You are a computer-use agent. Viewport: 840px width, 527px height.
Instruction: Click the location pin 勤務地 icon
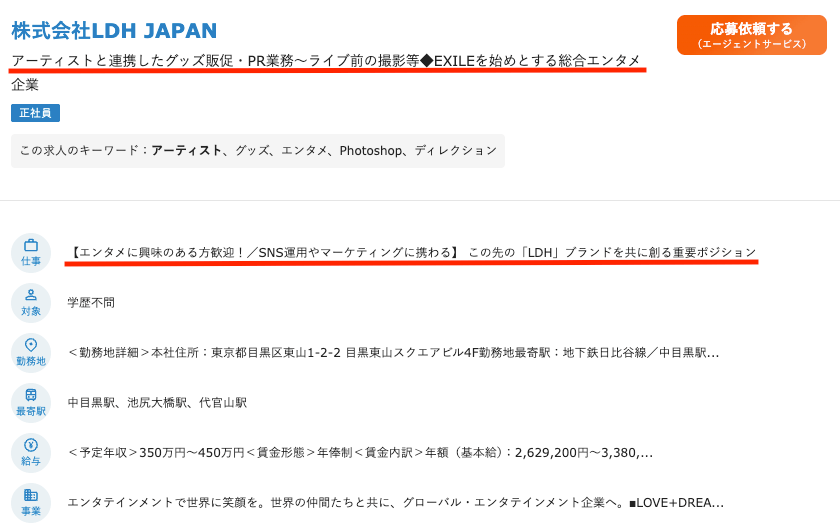pyautogui.click(x=31, y=353)
